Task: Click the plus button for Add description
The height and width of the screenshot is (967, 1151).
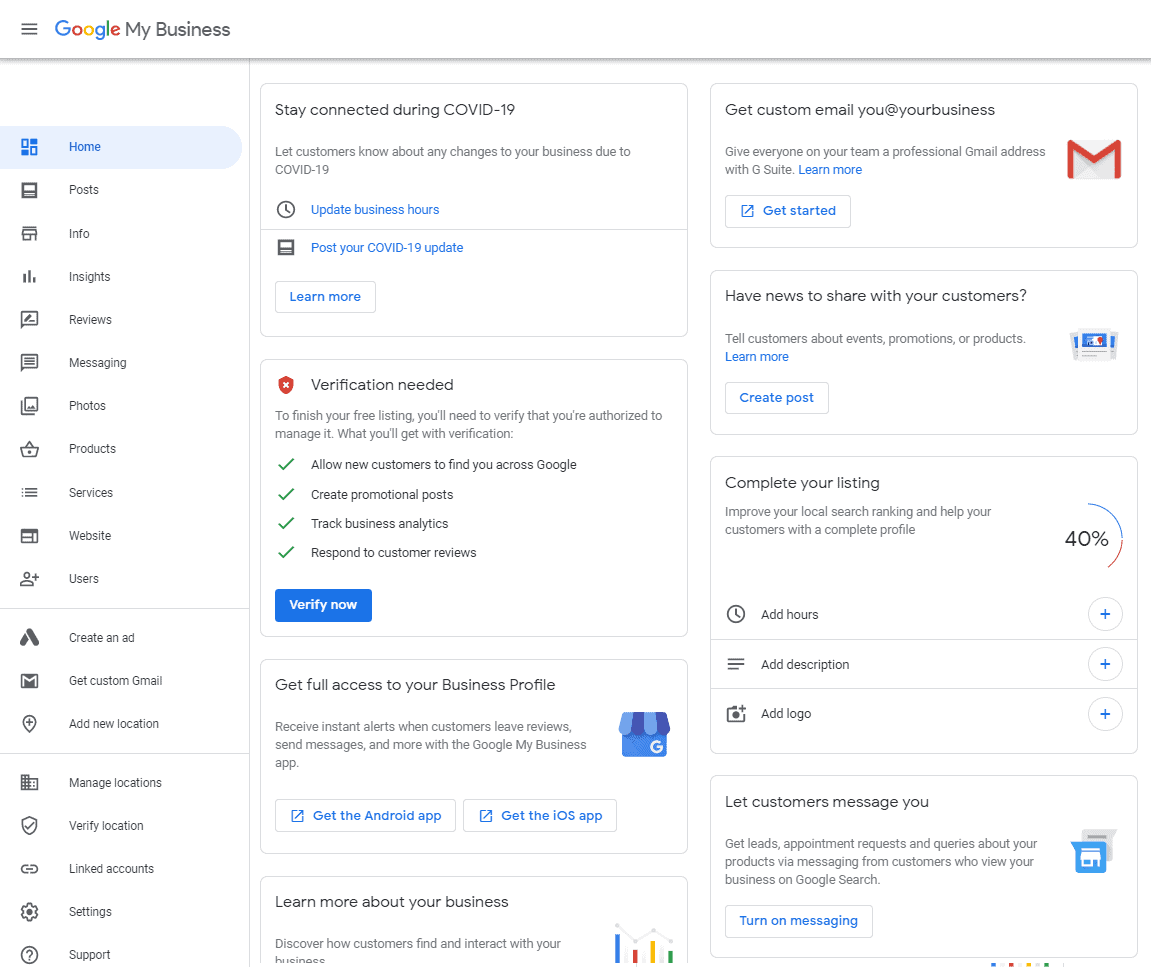Action: 1105,664
